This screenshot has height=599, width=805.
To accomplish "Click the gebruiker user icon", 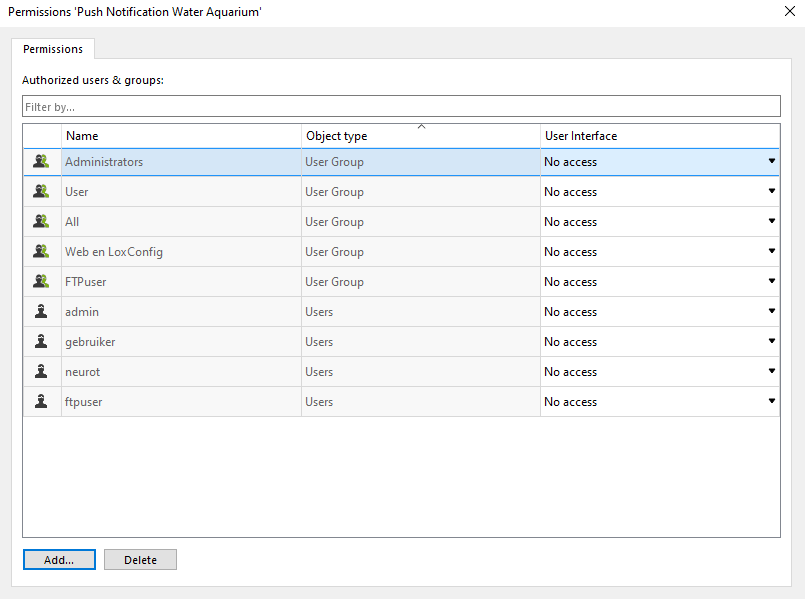I will 41,342.
